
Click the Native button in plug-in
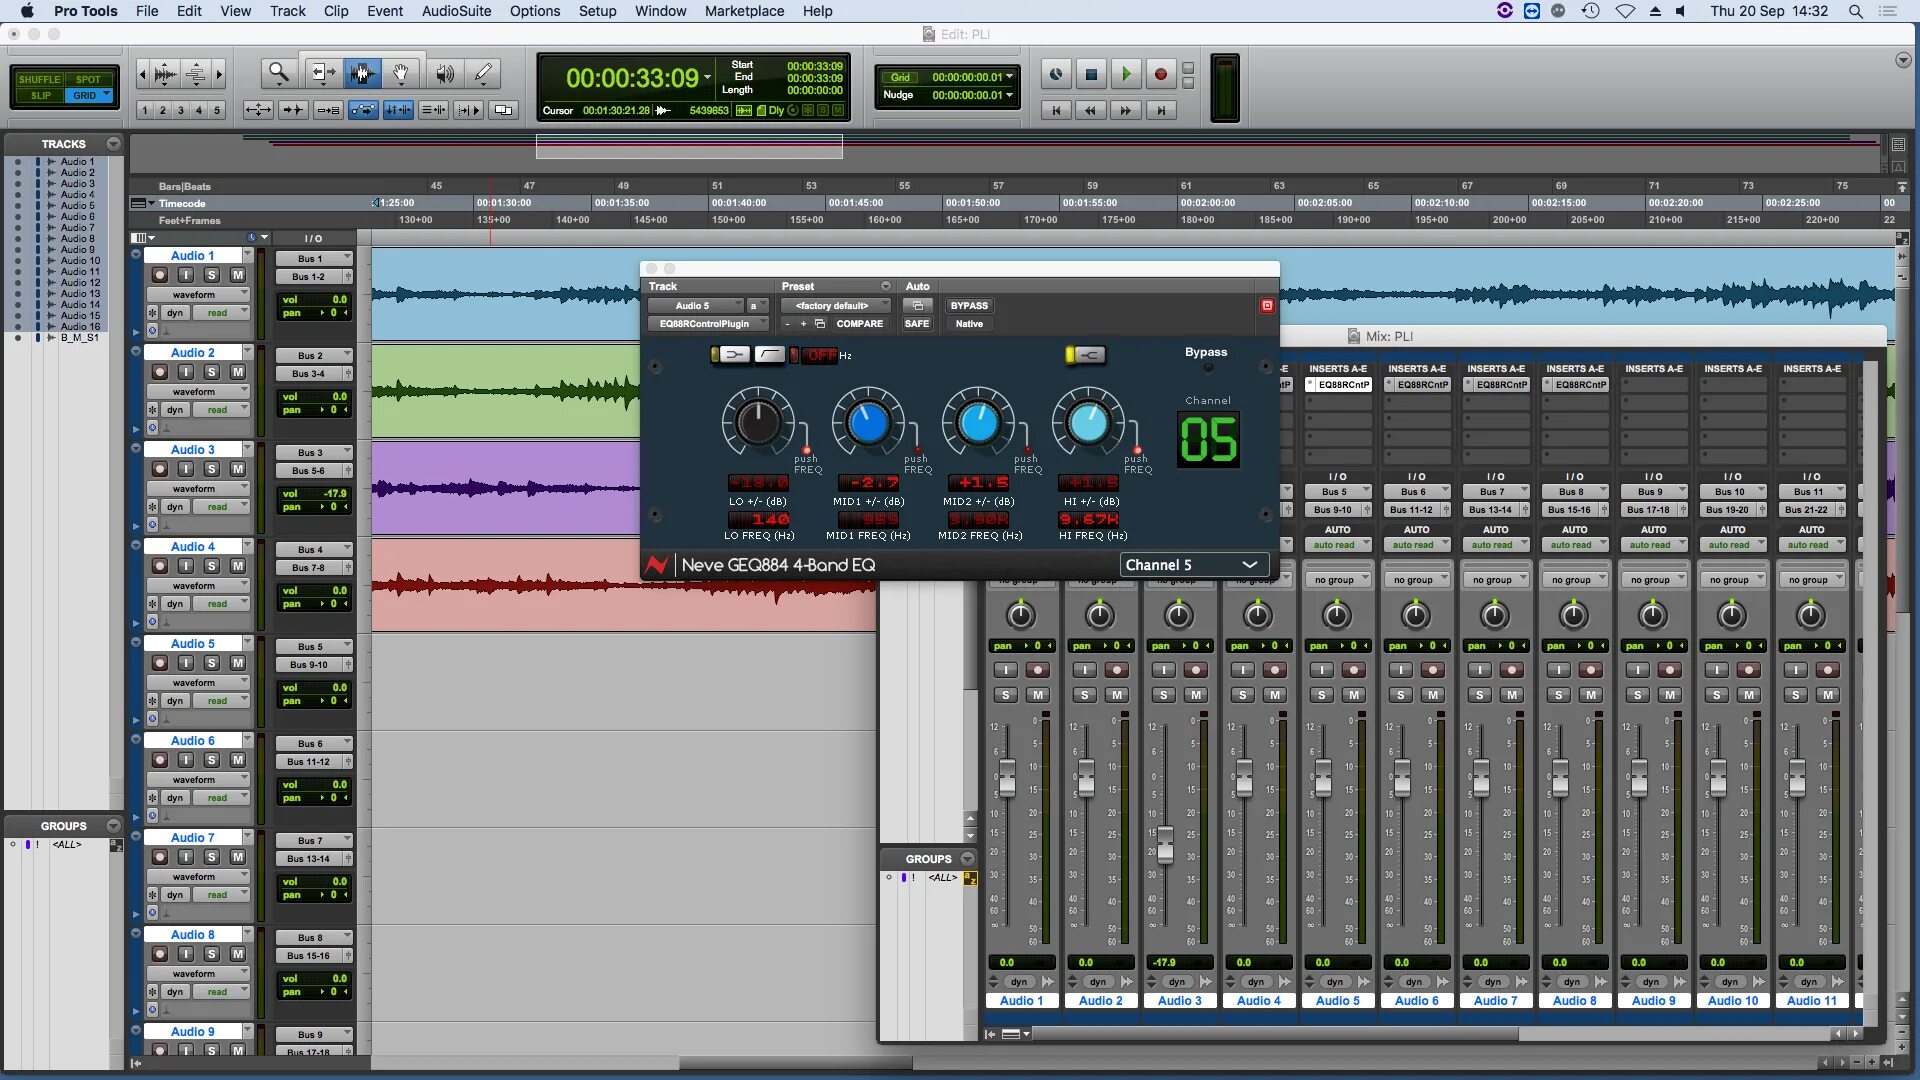969,323
